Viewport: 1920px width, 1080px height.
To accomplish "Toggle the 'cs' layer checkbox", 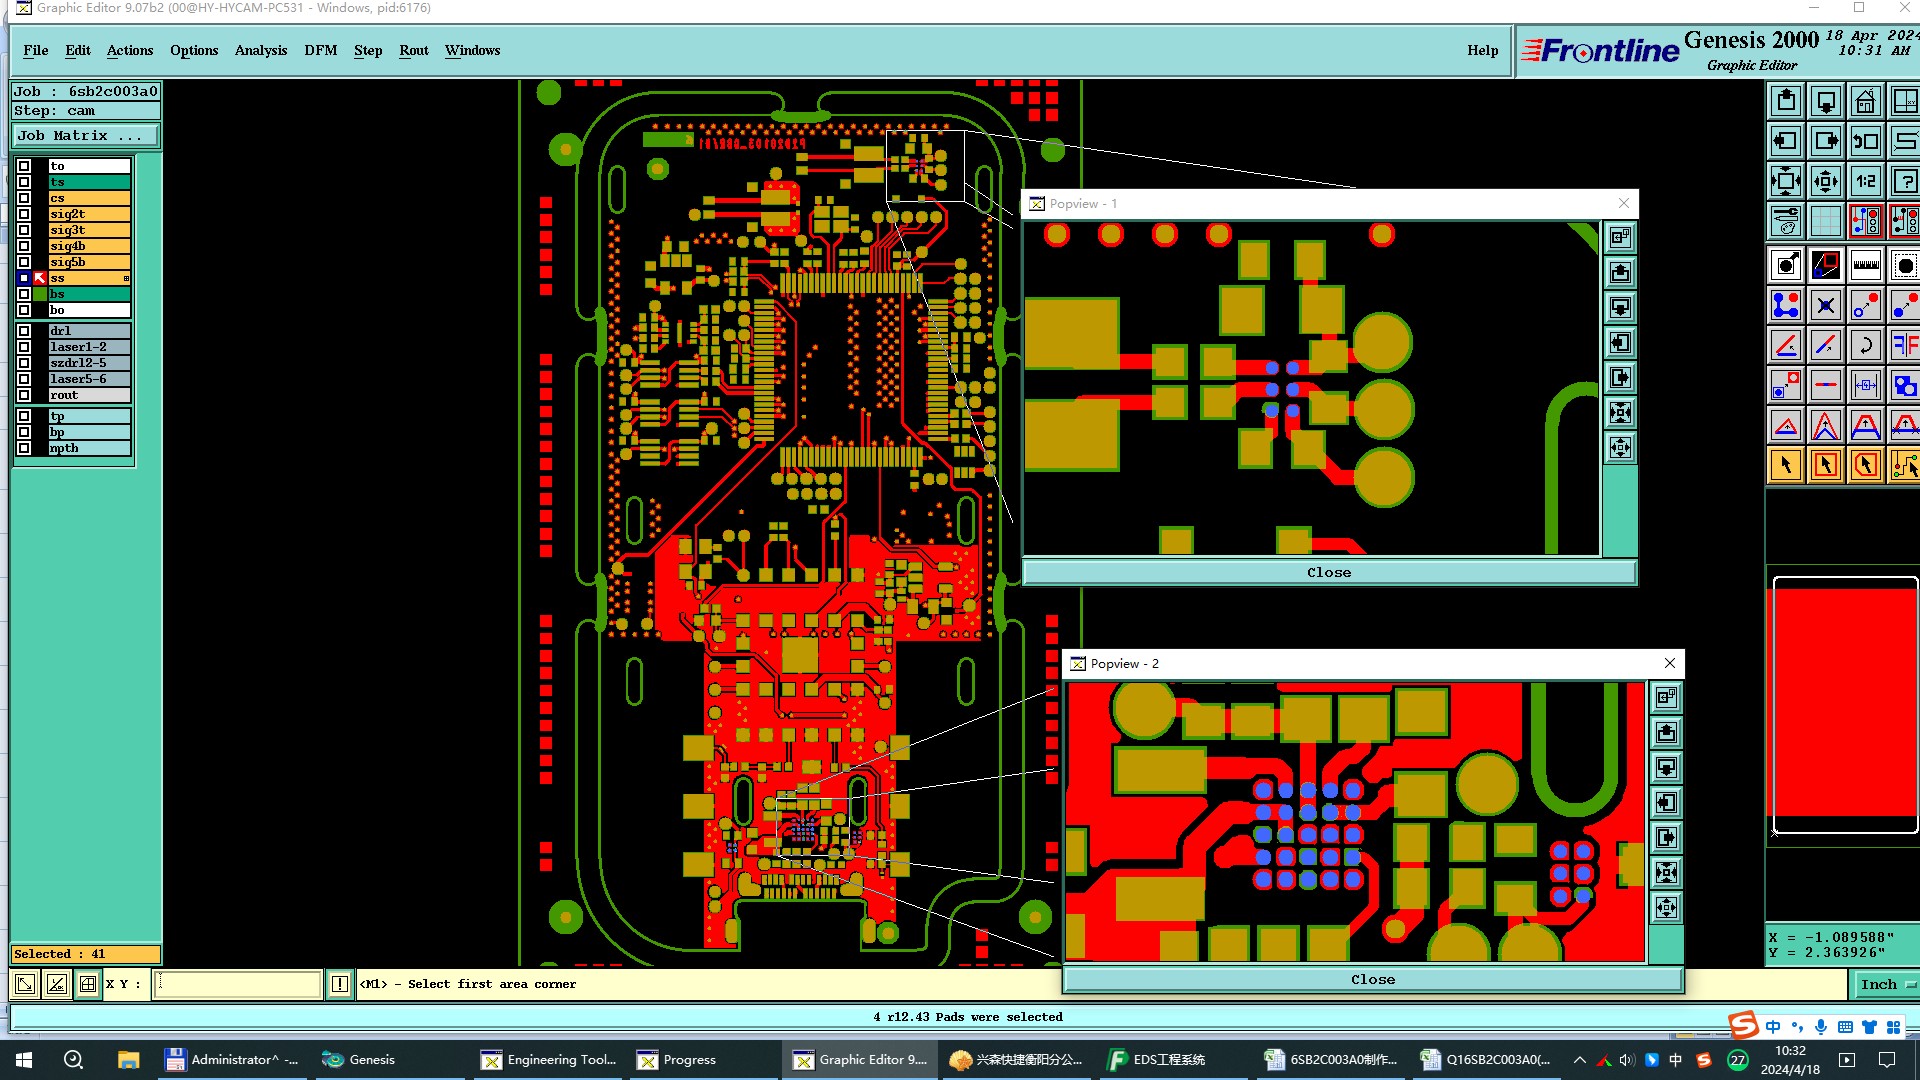I will [x=24, y=198].
